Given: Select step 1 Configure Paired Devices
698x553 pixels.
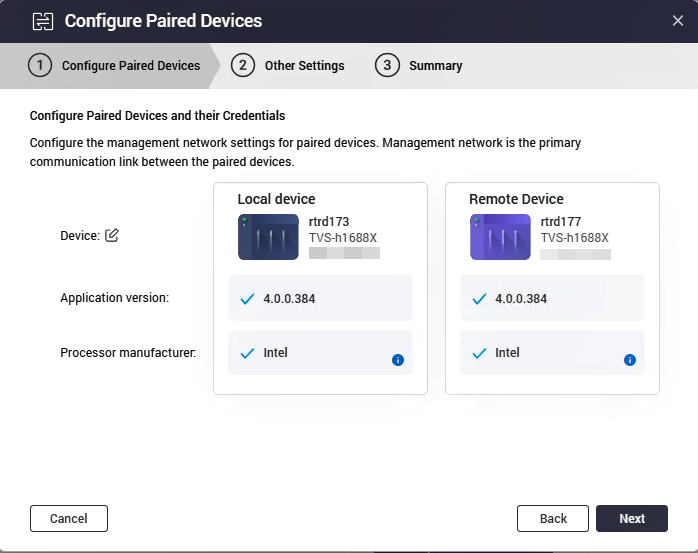Looking at the screenshot, I should pyautogui.click(x=116, y=66).
